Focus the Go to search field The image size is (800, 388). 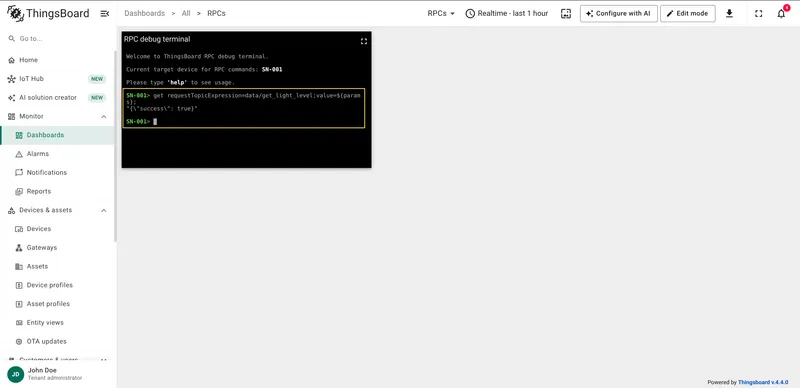[x=58, y=39]
